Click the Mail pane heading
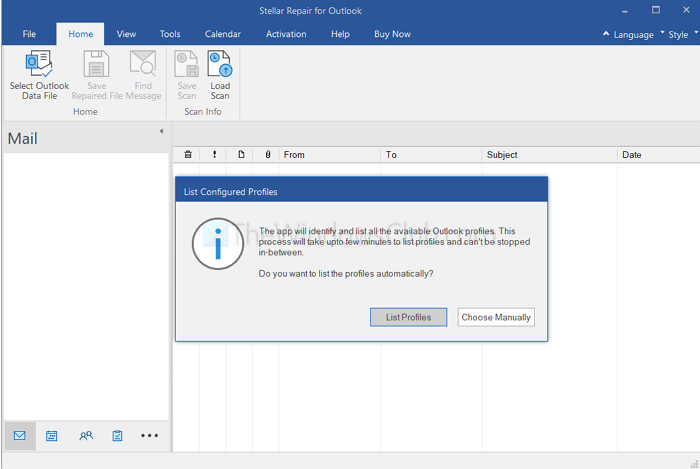Image resolution: width=700 pixels, height=469 pixels. pos(22,138)
